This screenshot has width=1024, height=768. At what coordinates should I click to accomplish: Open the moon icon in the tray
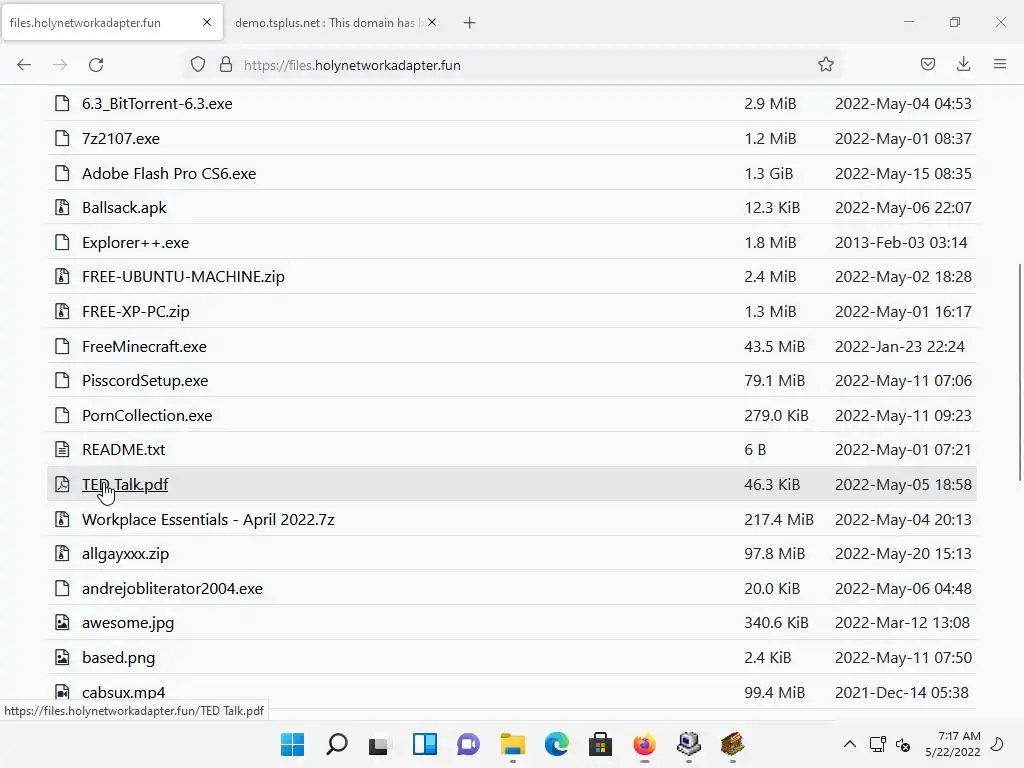(997, 744)
